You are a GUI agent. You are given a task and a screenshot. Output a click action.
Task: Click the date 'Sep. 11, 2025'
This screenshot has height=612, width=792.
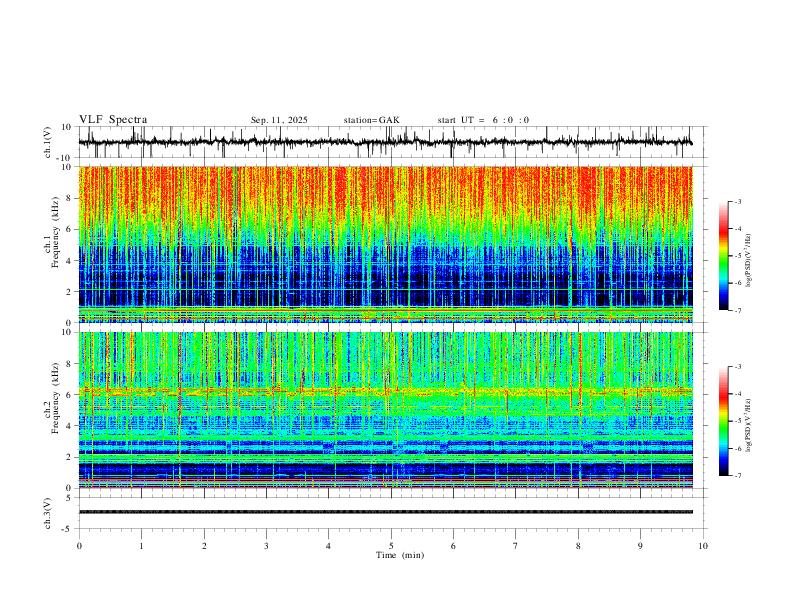click(279, 120)
